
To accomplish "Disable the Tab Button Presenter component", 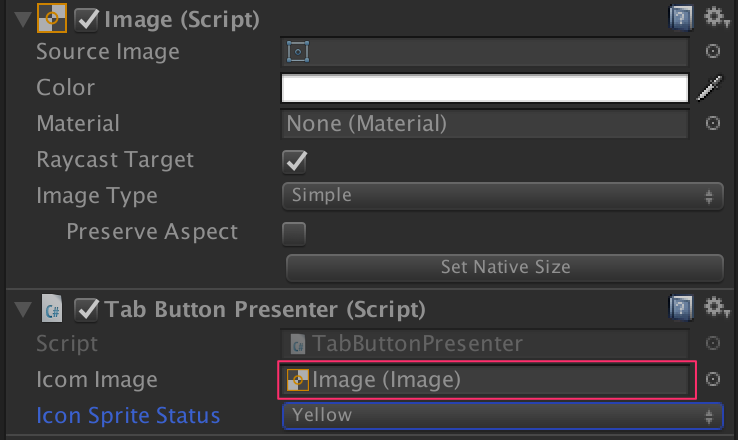I will click(x=87, y=308).
